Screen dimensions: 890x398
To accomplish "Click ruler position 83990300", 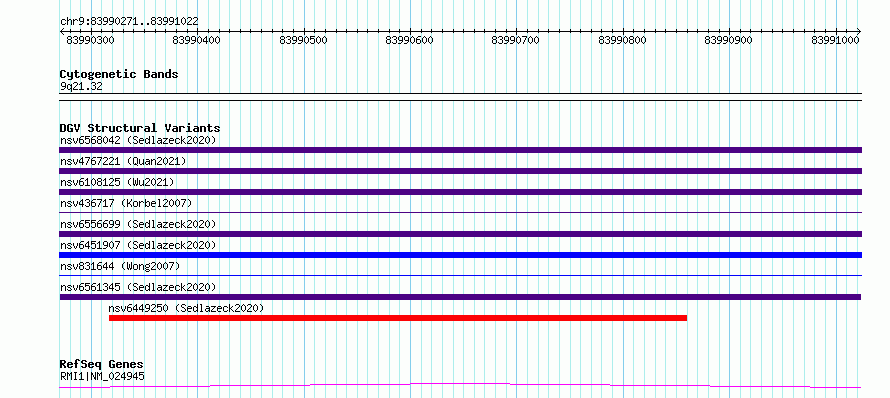I will point(90,40).
